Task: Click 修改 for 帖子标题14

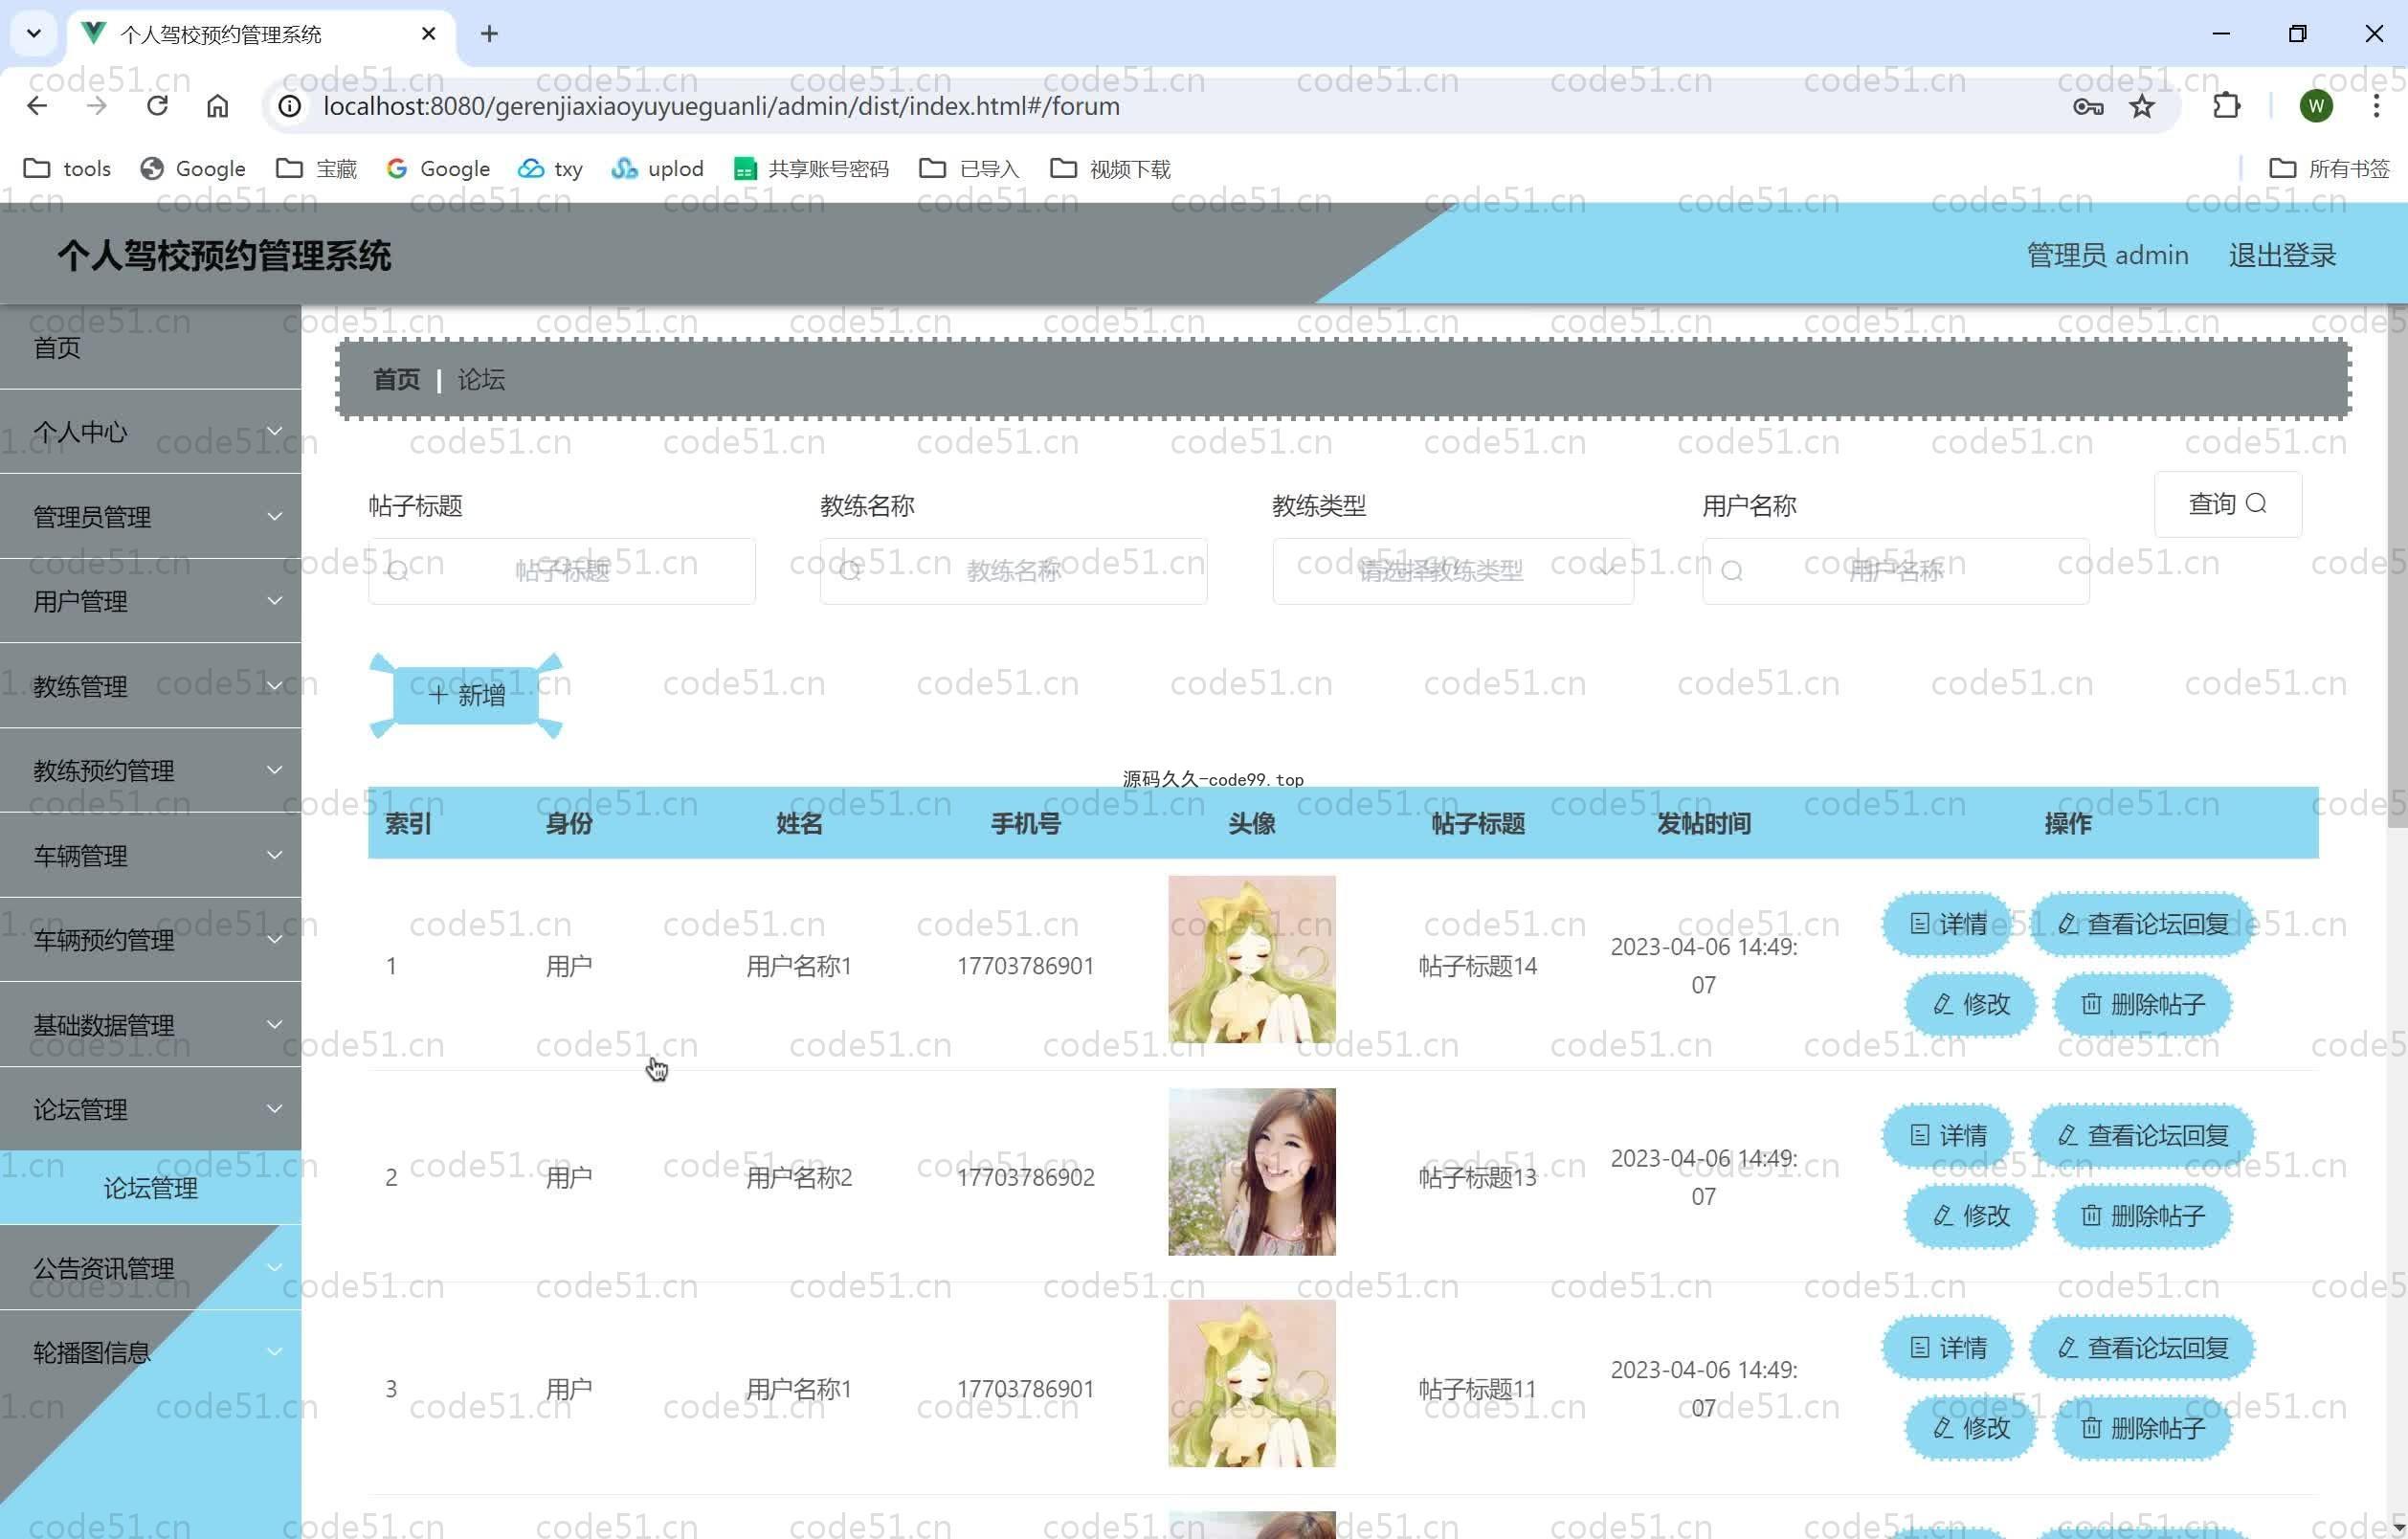Action: [x=1970, y=1004]
